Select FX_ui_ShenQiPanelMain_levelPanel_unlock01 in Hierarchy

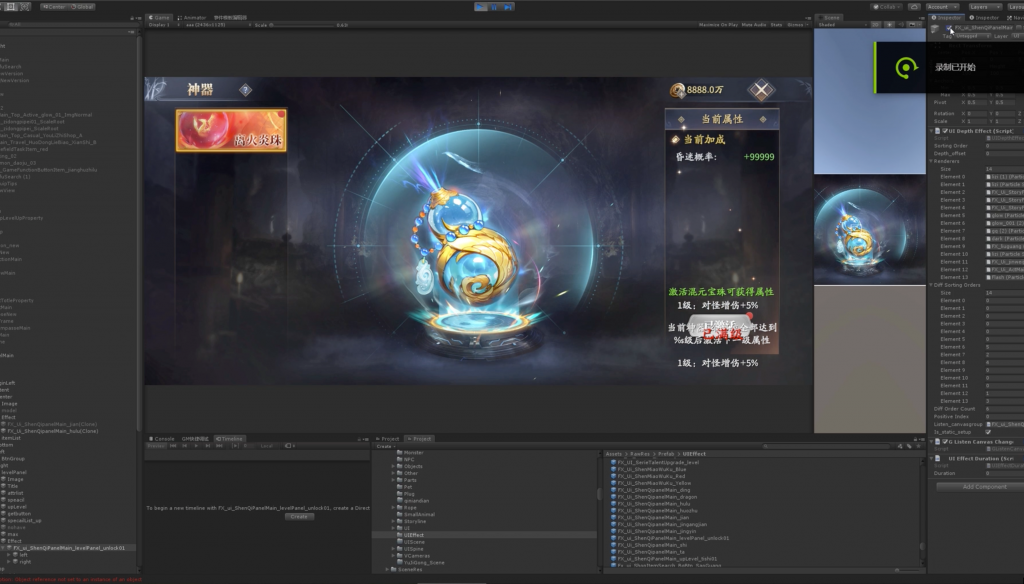point(69,548)
